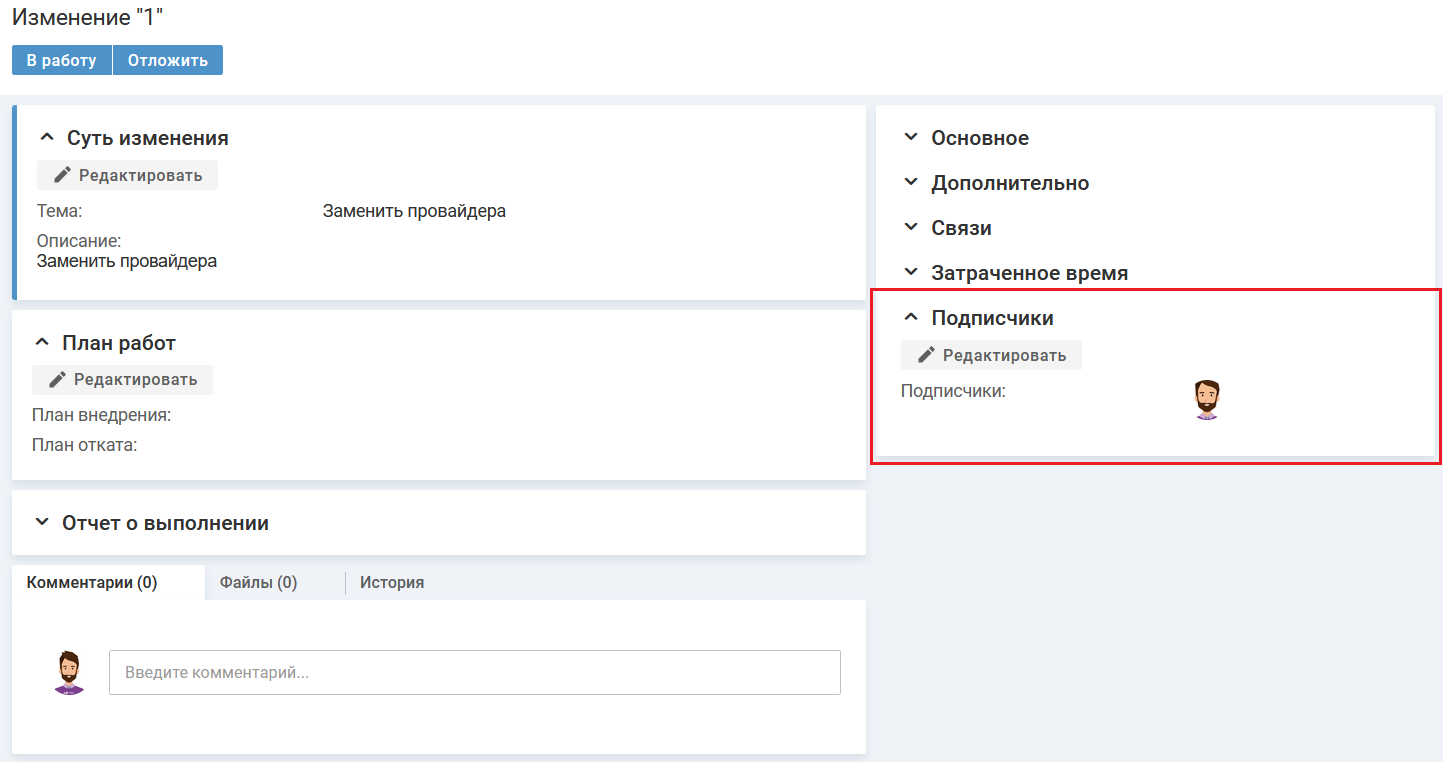Click the Тема value Заменить провайдера
The height and width of the screenshot is (762, 1443).
pos(414,212)
